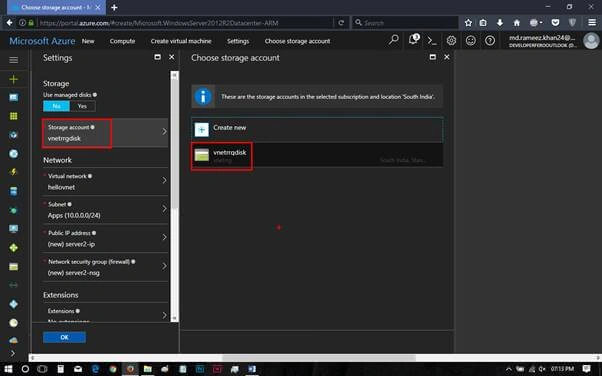Click New breadcrumb item

[x=88, y=41]
